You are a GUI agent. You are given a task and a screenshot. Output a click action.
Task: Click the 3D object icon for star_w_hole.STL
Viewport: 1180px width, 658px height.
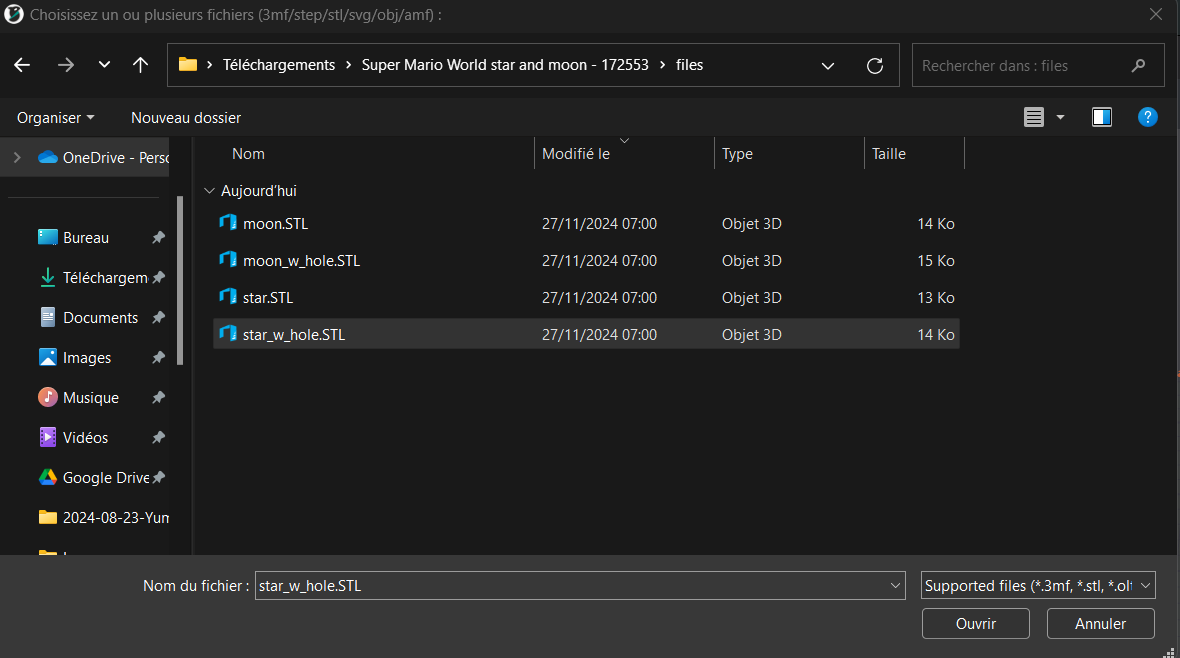point(228,333)
